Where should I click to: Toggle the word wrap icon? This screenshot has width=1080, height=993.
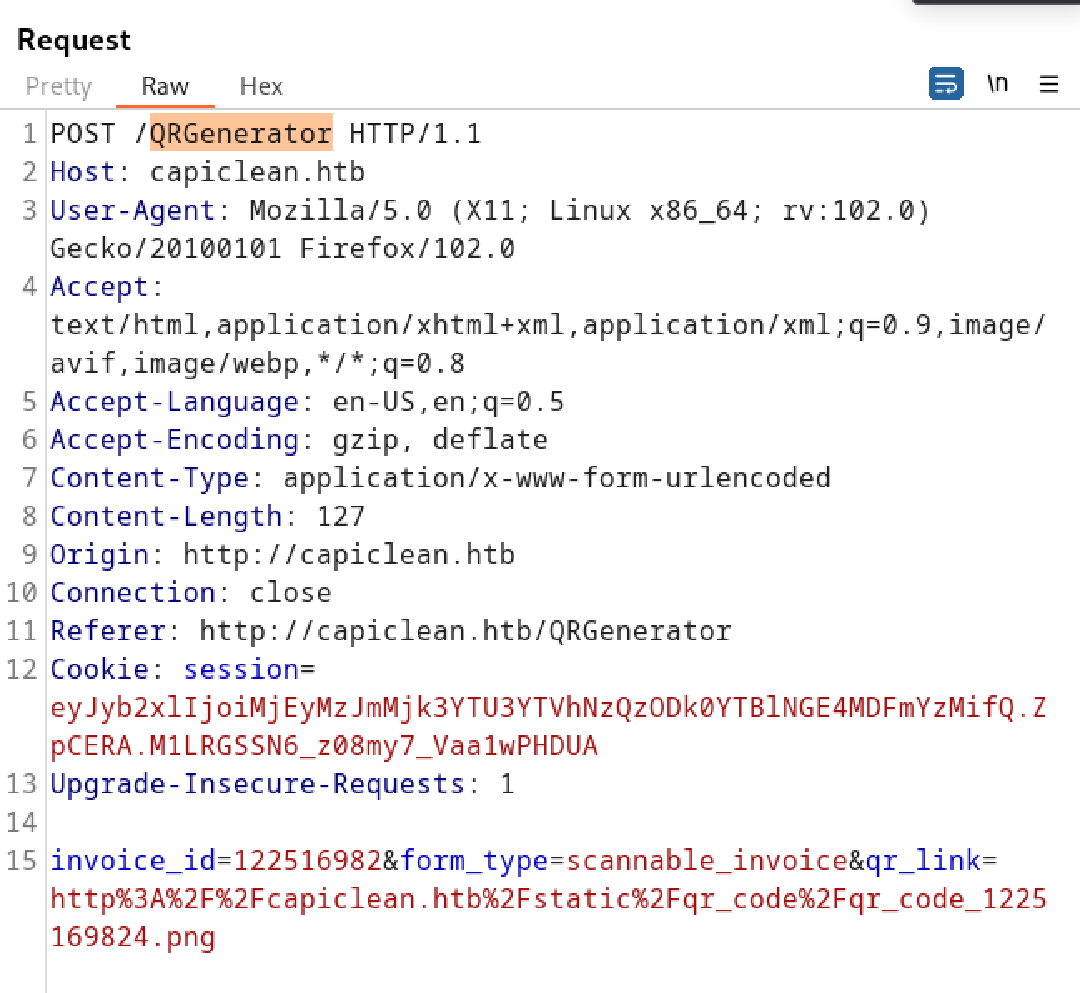(x=945, y=84)
